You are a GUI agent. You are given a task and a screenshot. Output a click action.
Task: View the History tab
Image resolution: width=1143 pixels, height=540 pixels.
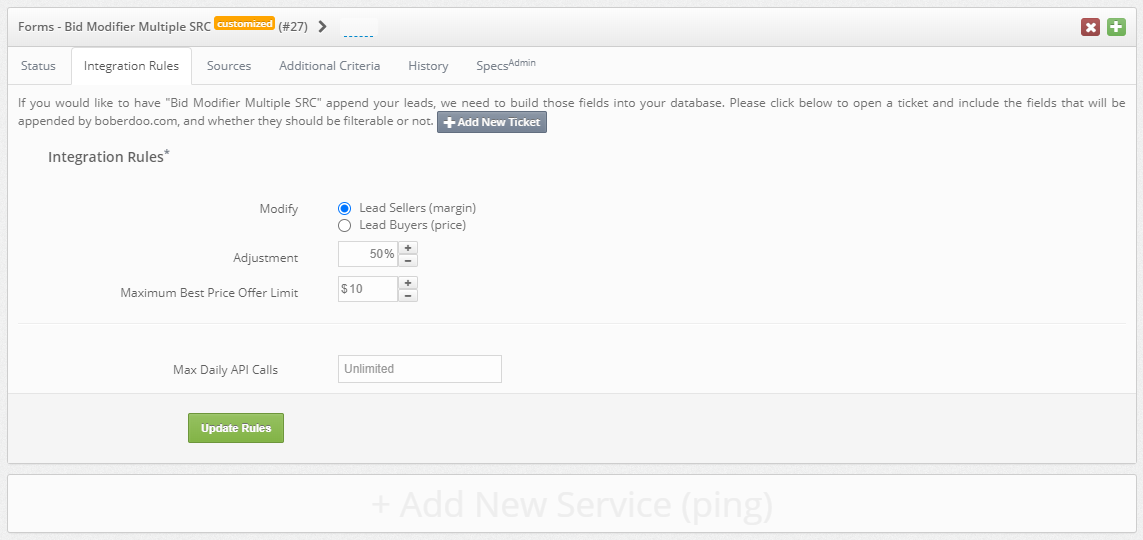click(428, 66)
